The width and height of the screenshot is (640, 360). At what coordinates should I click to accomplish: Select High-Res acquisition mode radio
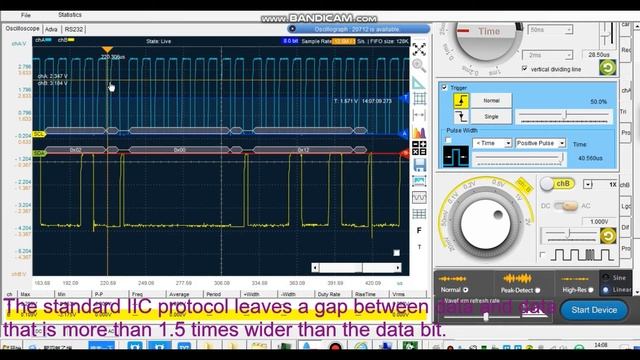click(591, 290)
